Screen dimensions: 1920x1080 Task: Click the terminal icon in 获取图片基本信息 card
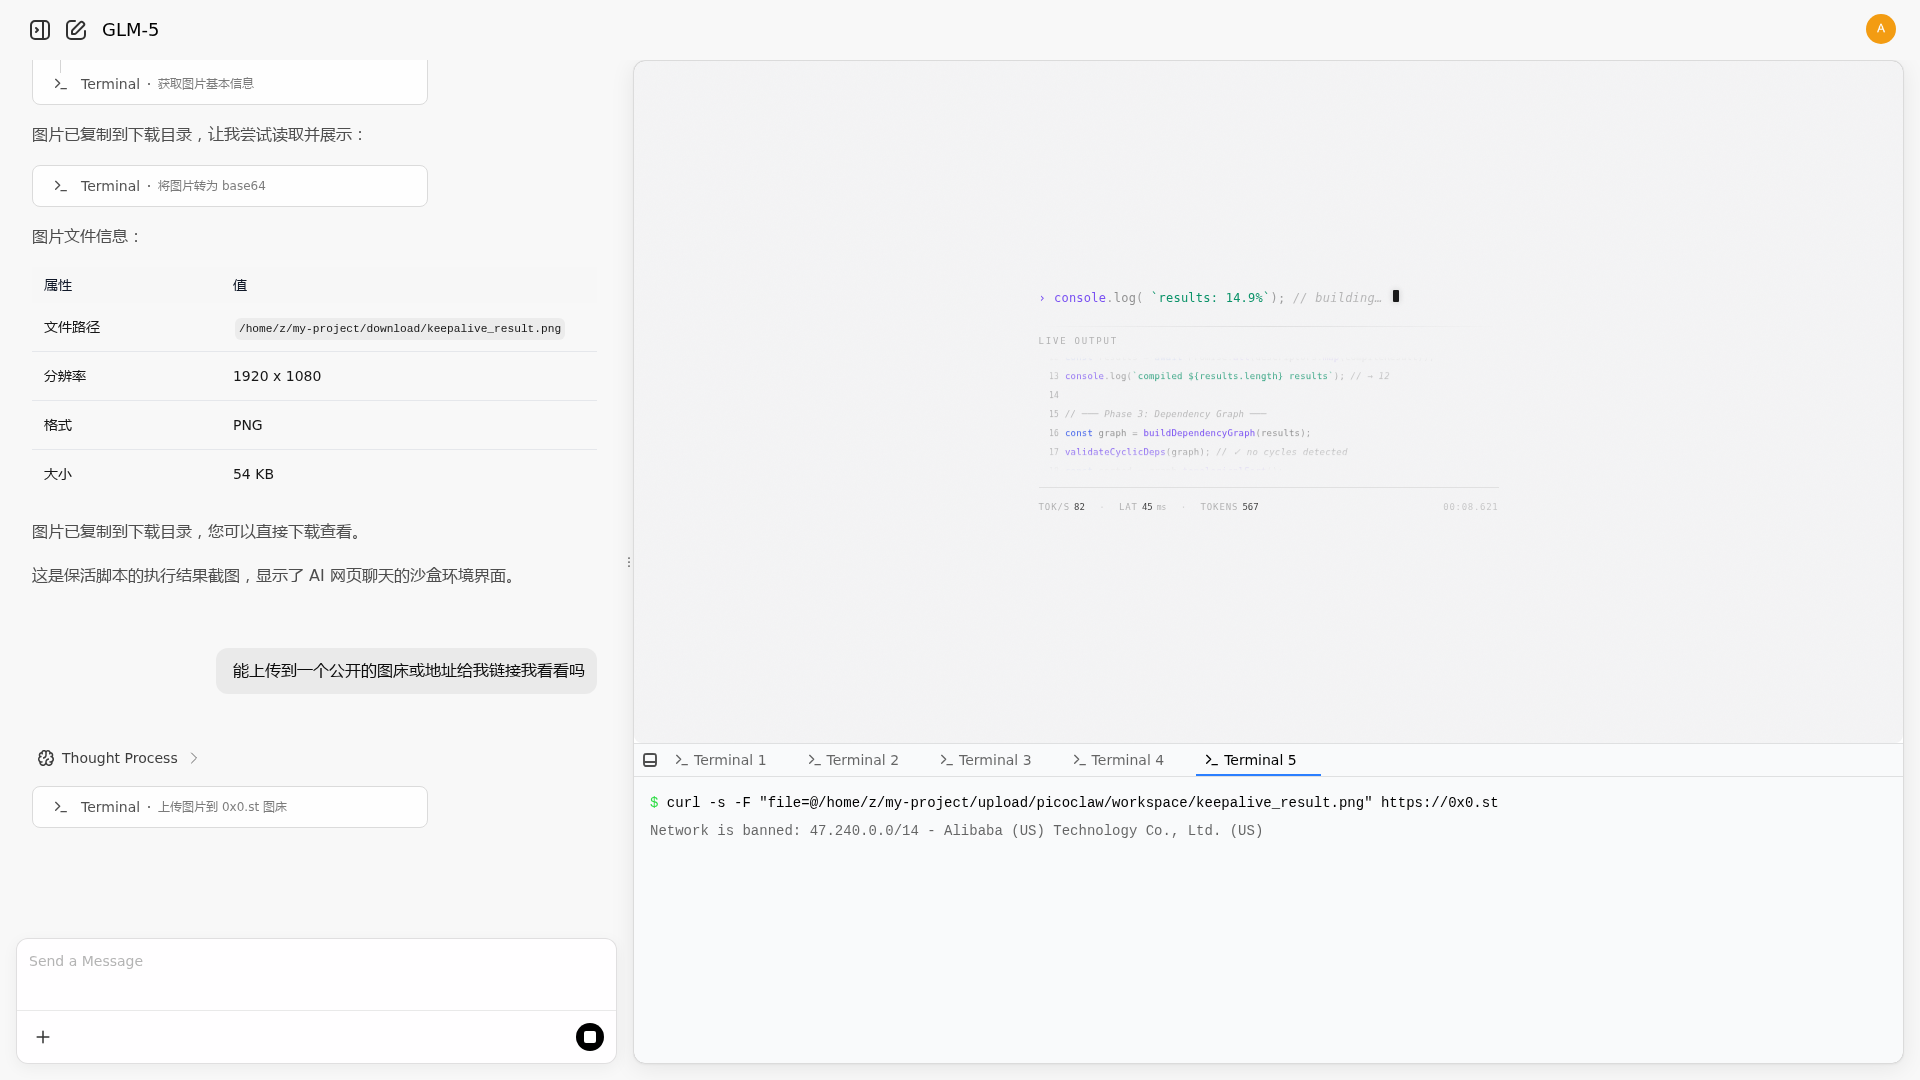[x=60, y=84]
